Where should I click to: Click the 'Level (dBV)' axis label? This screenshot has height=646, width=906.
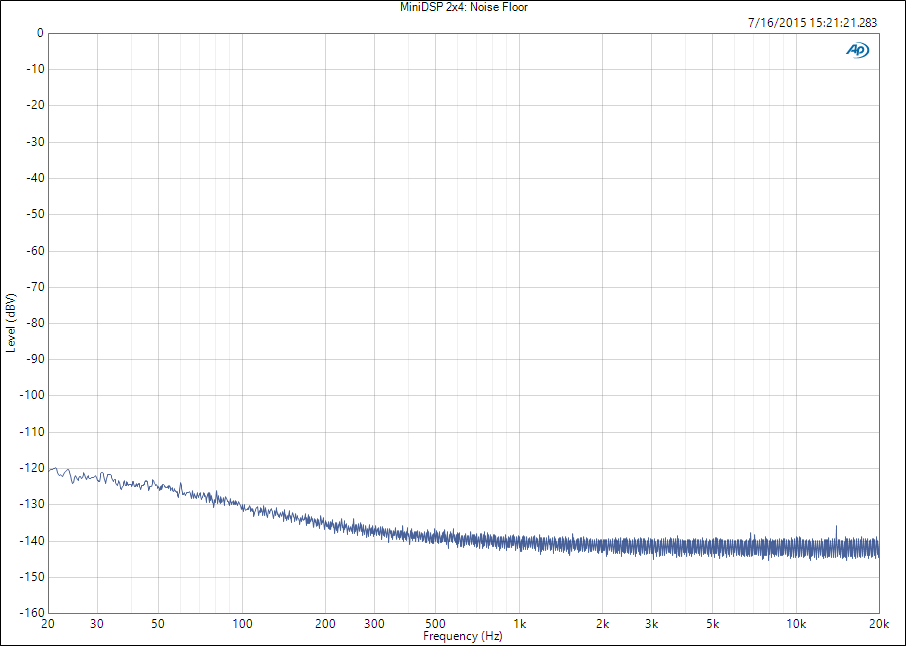[x=11, y=323]
